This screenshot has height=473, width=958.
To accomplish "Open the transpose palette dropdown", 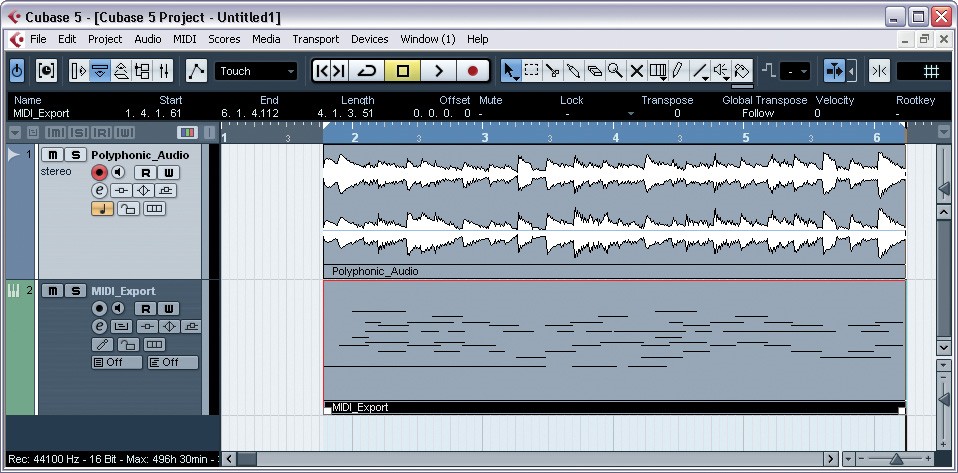I will (x=797, y=72).
